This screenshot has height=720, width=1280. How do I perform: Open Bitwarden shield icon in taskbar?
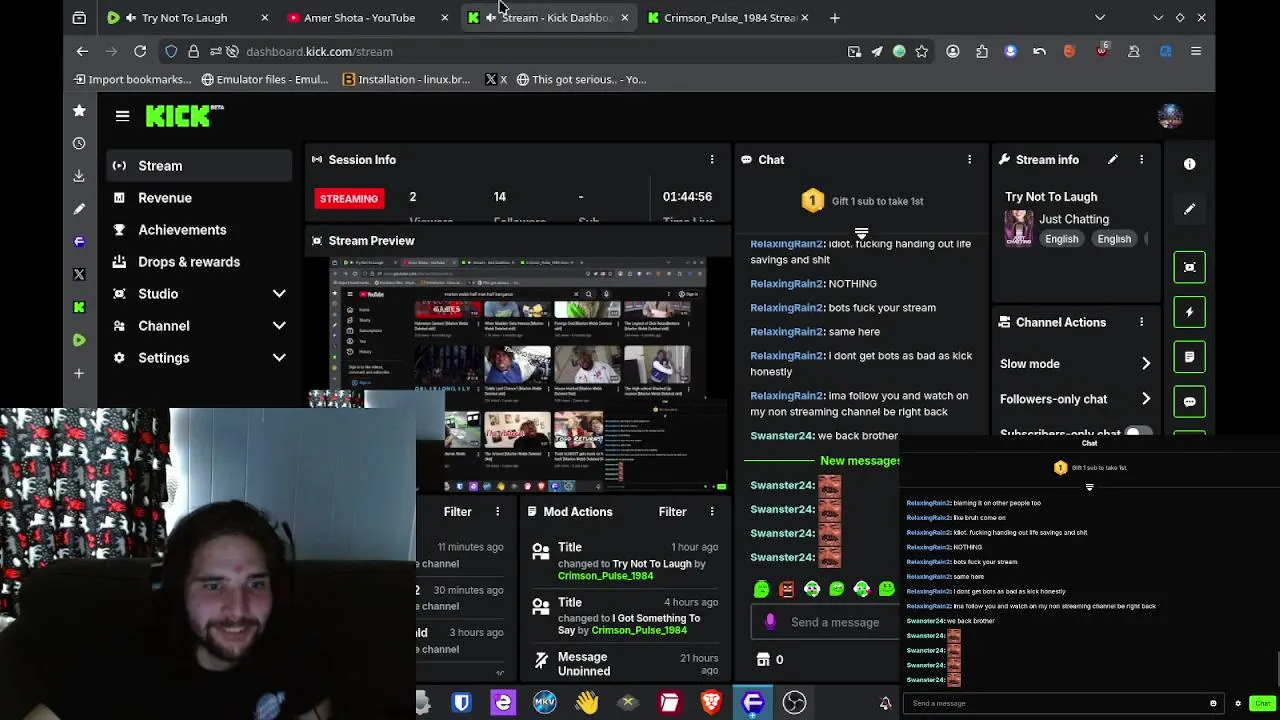461,703
